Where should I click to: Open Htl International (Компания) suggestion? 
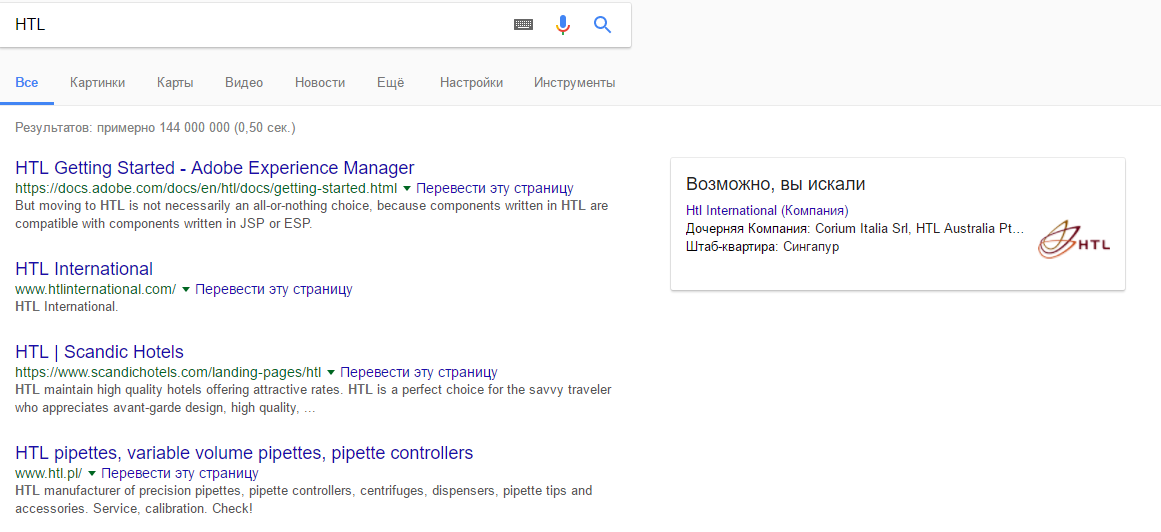(x=767, y=210)
